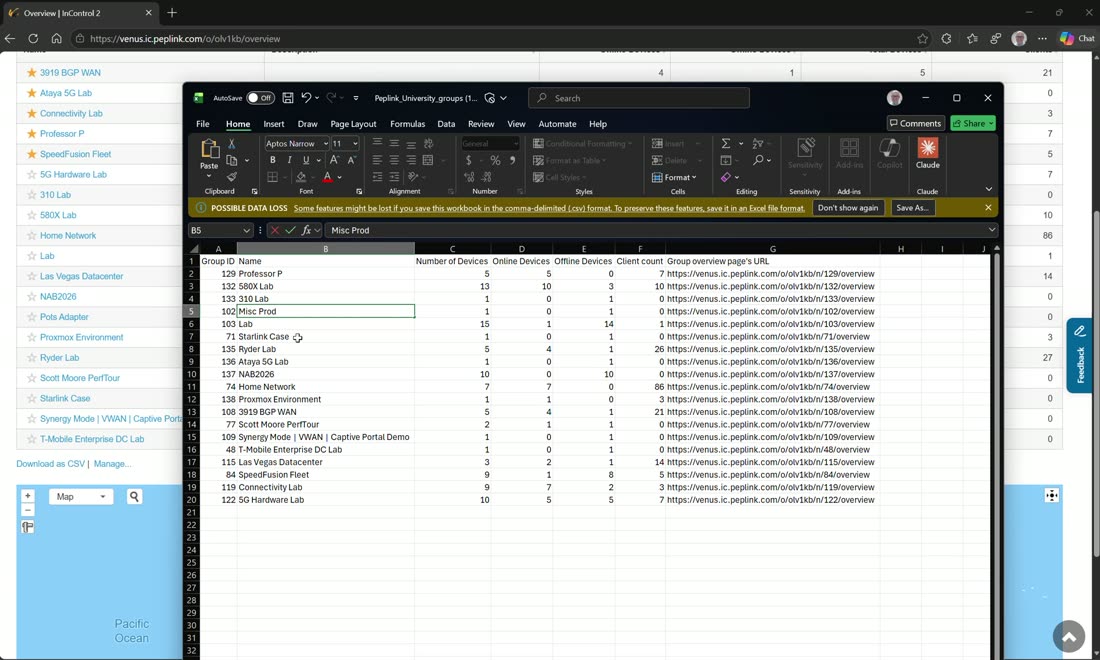The height and width of the screenshot is (660, 1100).
Task: Click the Manage... link in browser
Action: click(x=112, y=464)
